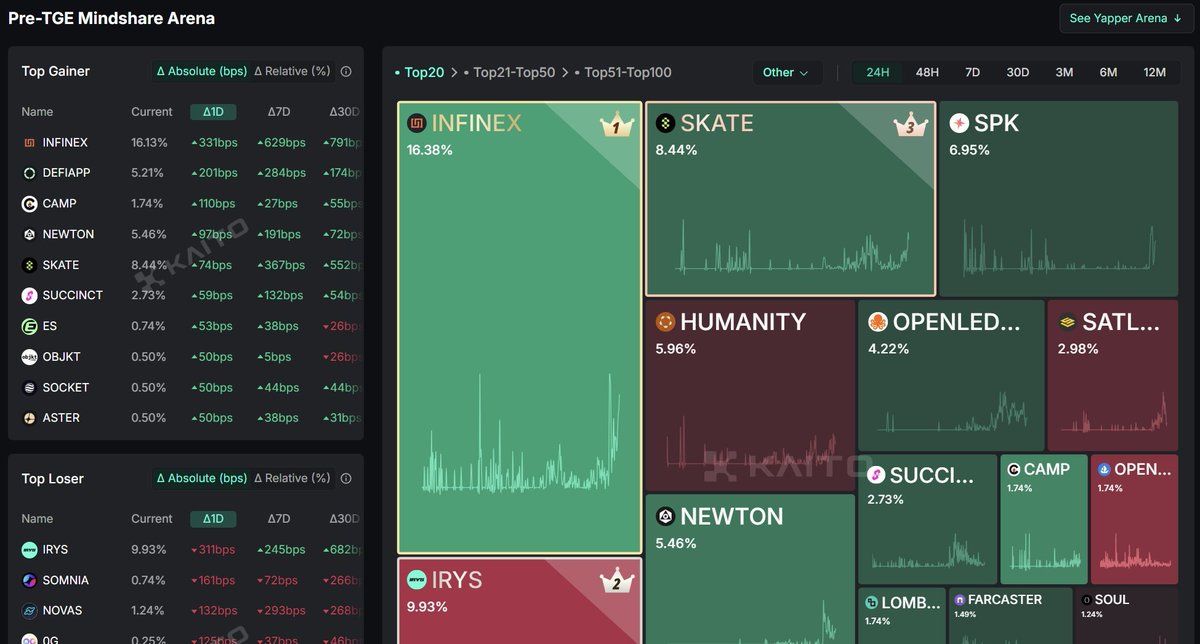The width and height of the screenshot is (1200, 644).
Task: Click the OPENLEDGER octopus icon
Action: point(877,323)
